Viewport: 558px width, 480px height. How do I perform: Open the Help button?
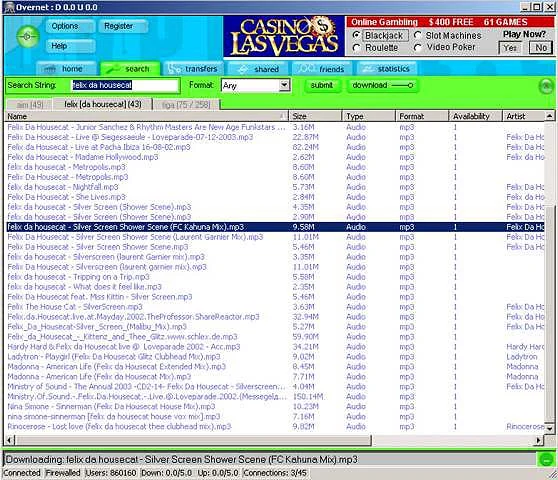(x=70, y=46)
